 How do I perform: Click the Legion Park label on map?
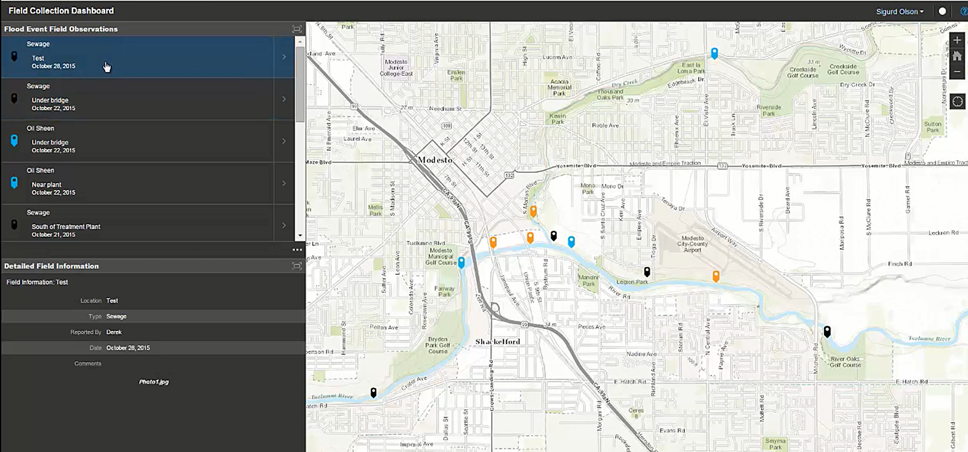point(633,282)
